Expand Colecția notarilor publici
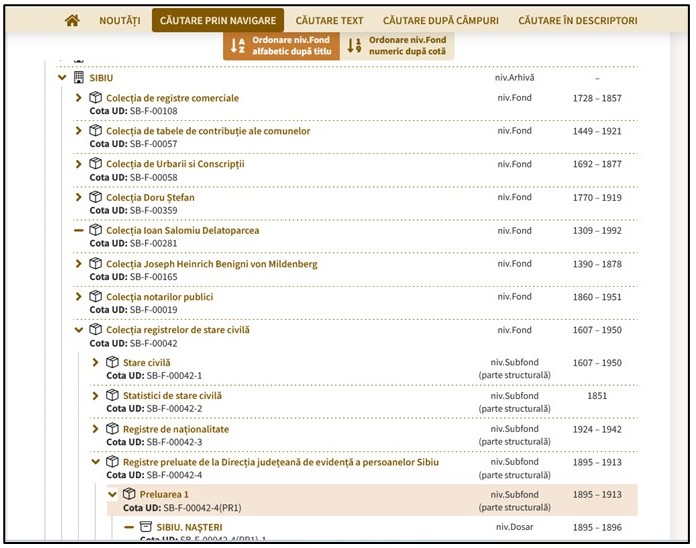696x548 pixels. click(x=79, y=296)
